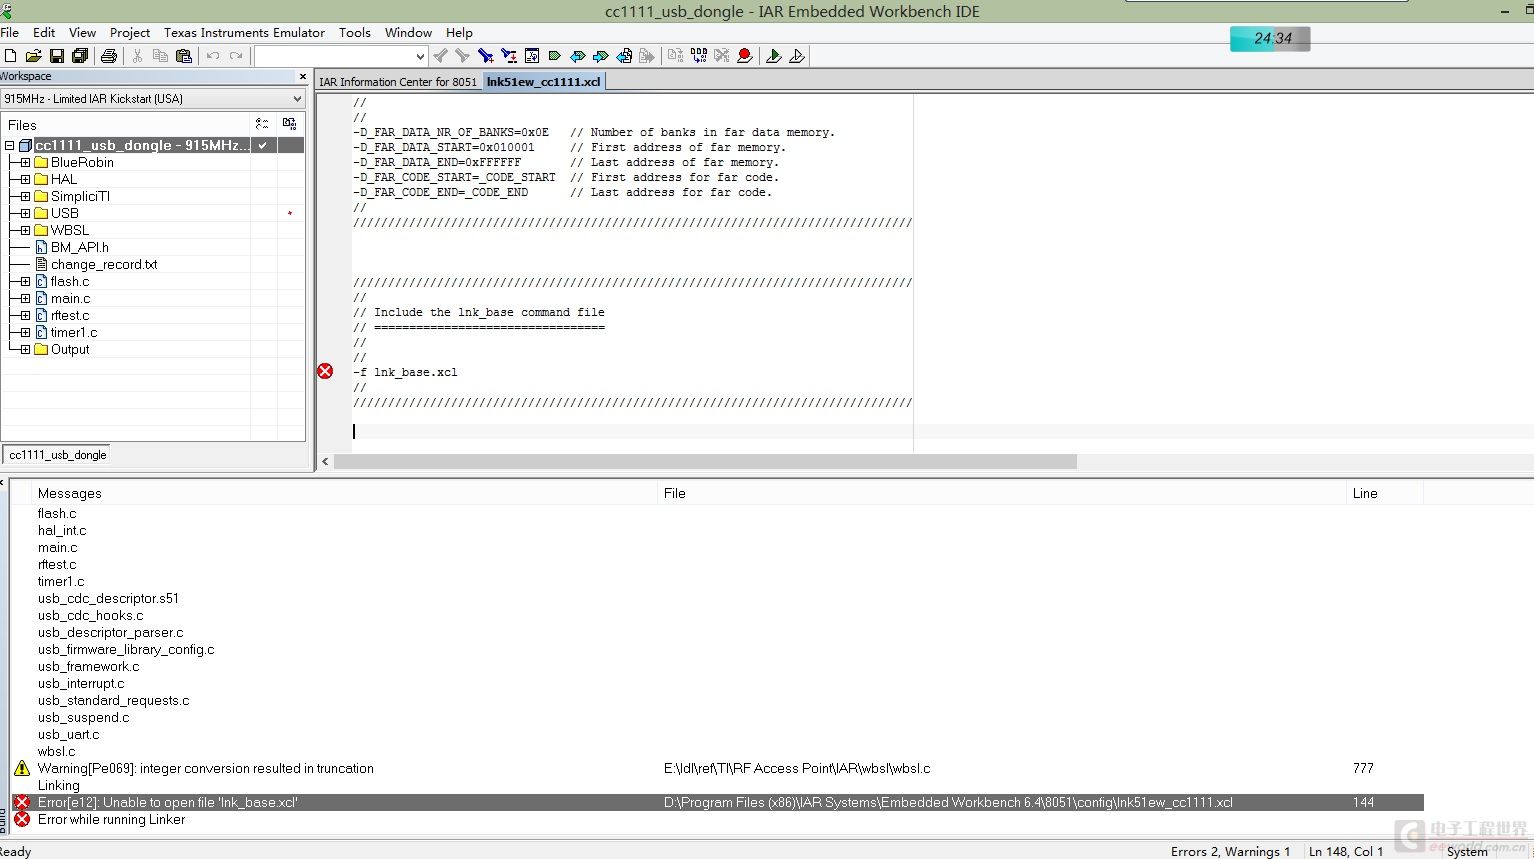The image size is (1534, 859).
Task: Select the change_record.txt file
Action: (x=104, y=264)
